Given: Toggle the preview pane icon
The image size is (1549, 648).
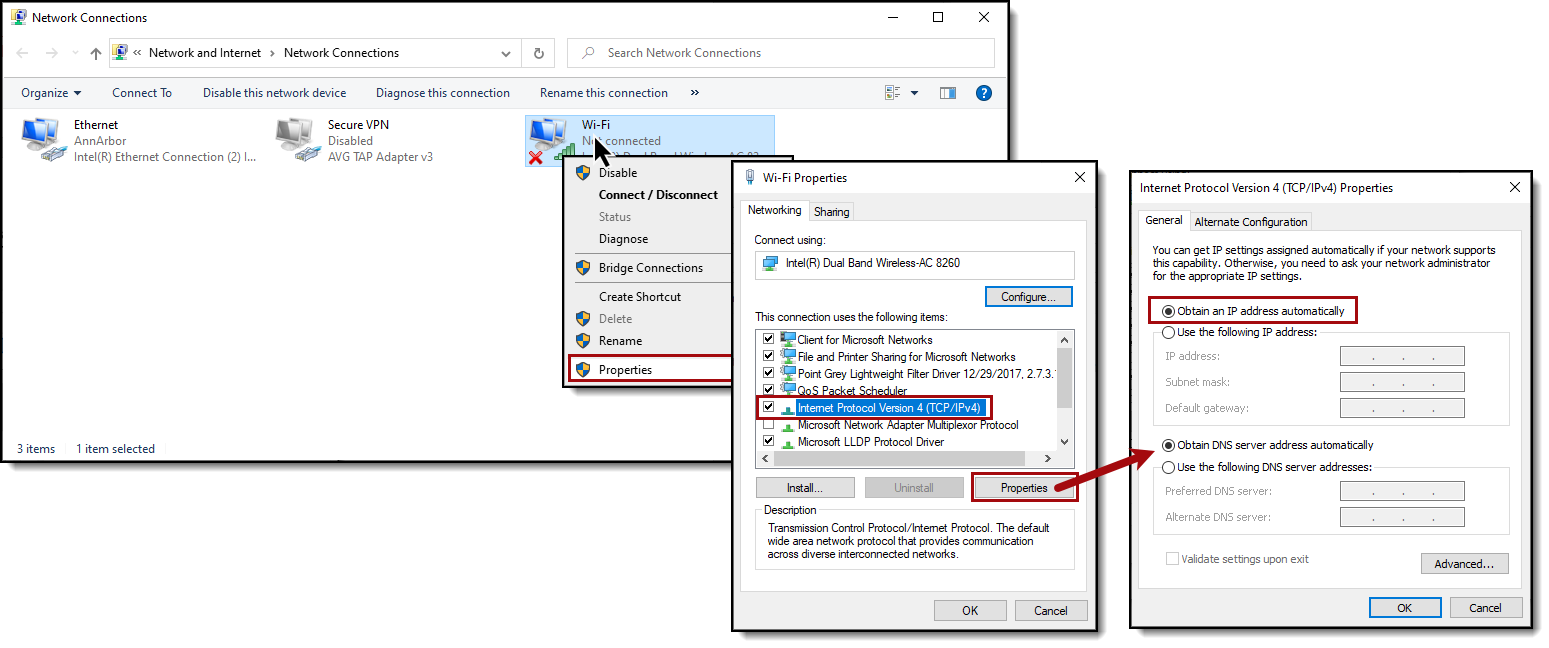Looking at the screenshot, I should pos(948,93).
